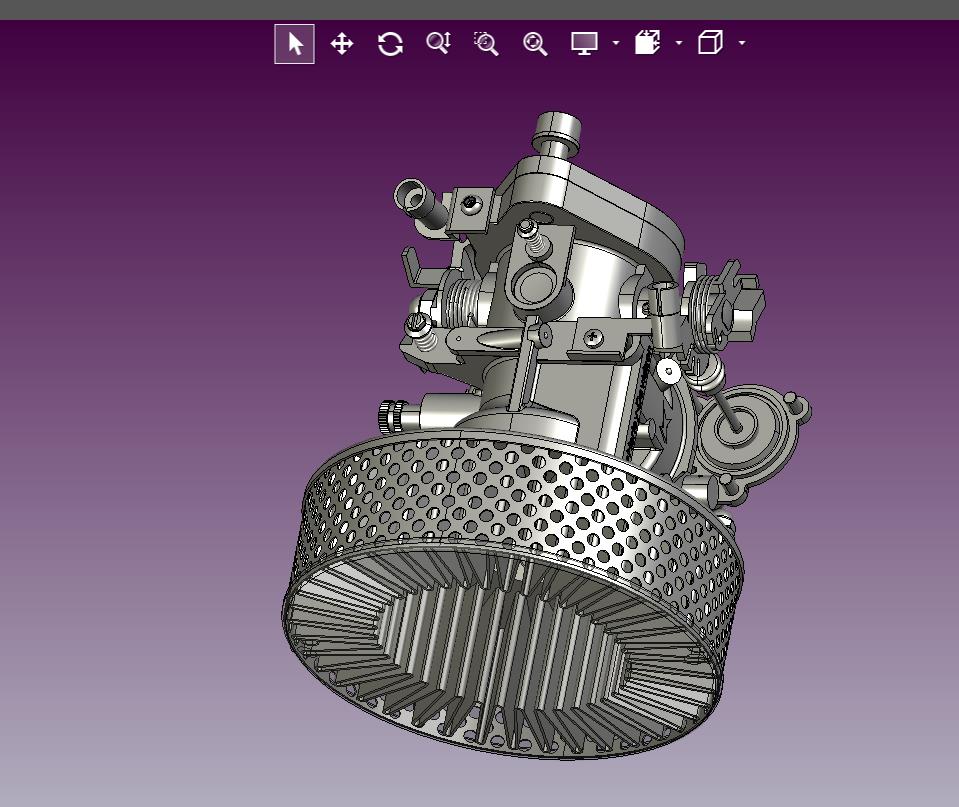Click the zoom to fit icon
Screen dimensions: 959x807
click(535, 44)
